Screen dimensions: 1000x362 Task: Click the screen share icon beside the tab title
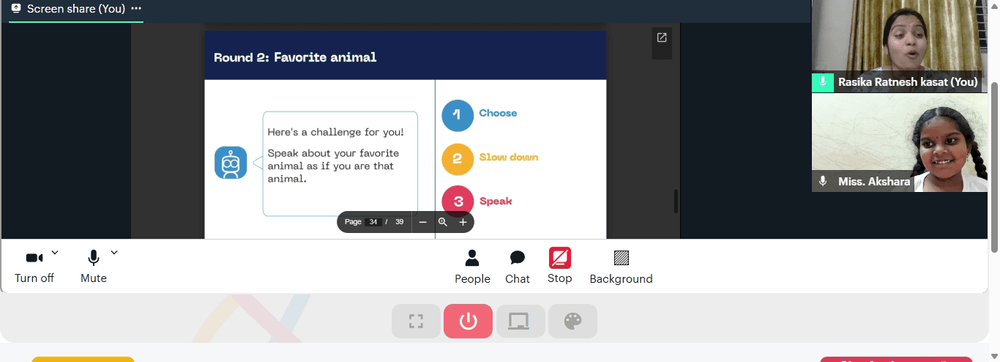pyautogui.click(x=17, y=9)
